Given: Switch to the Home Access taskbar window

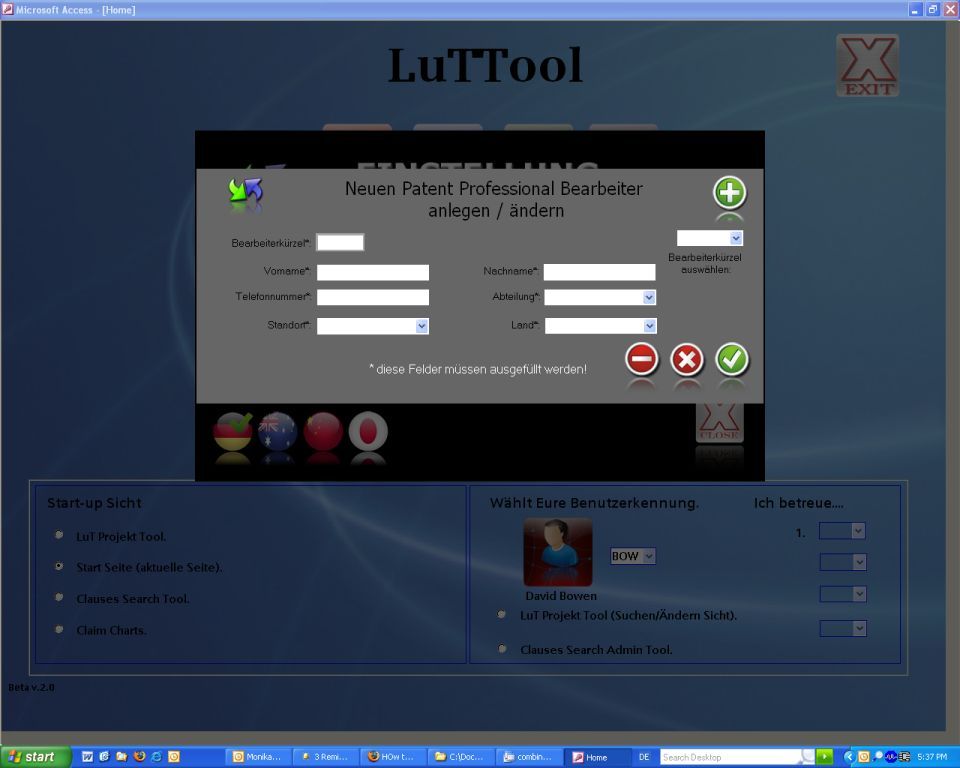Looking at the screenshot, I should pyautogui.click(x=597, y=757).
